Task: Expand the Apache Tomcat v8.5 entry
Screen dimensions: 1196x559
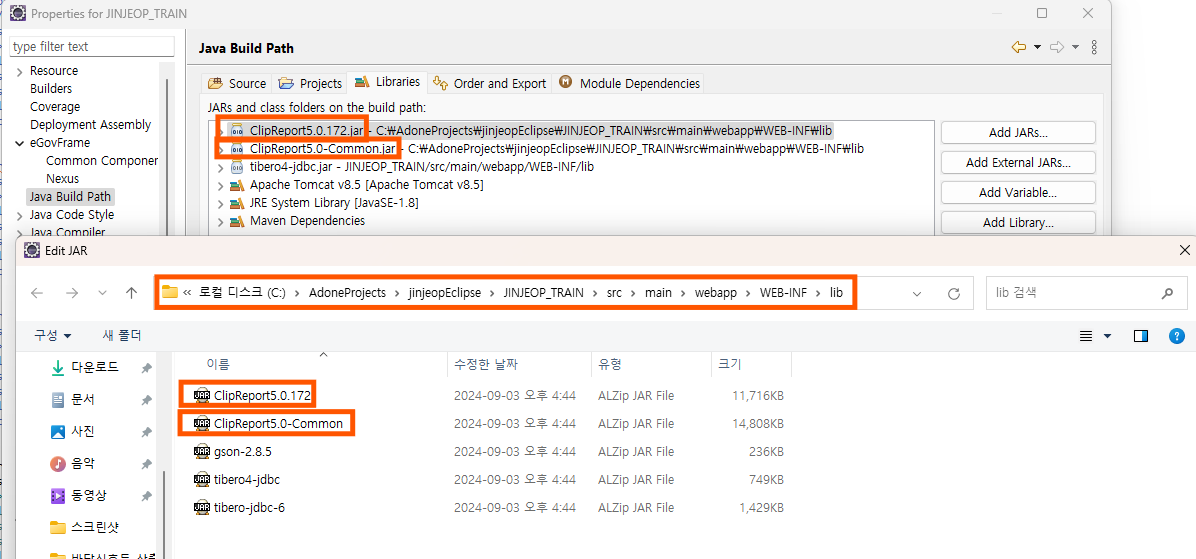Action: point(220,185)
